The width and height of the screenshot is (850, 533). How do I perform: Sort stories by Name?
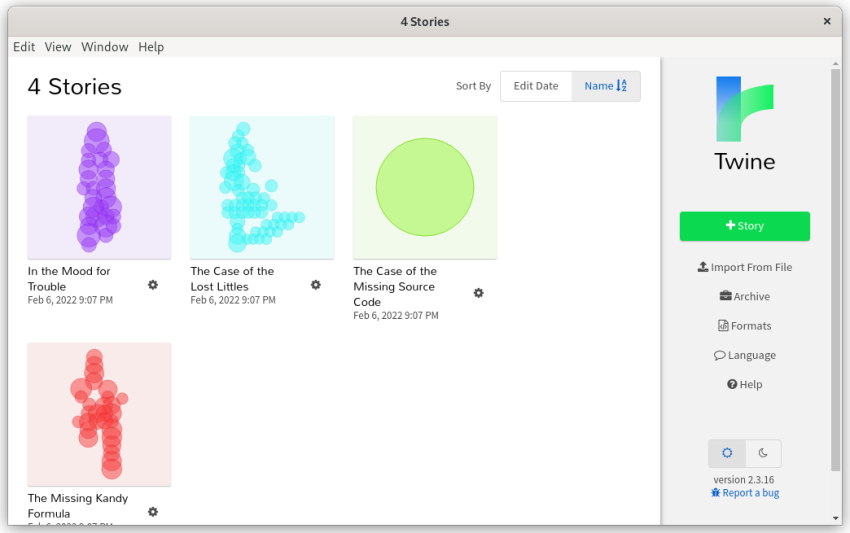click(606, 86)
